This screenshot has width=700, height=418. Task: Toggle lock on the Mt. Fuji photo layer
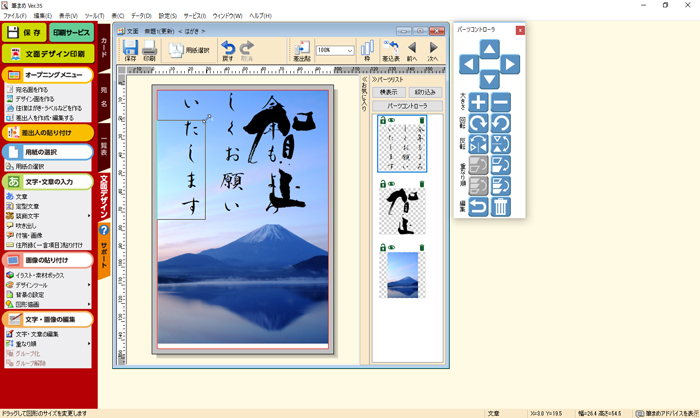click(379, 247)
